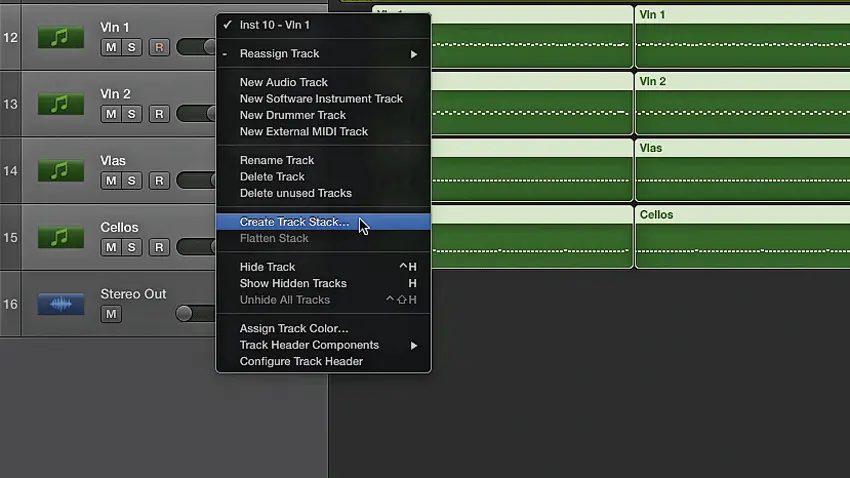The height and width of the screenshot is (478, 850).
Task: Click the Stereo Out waveform icon
Action: tap(60, 304)
